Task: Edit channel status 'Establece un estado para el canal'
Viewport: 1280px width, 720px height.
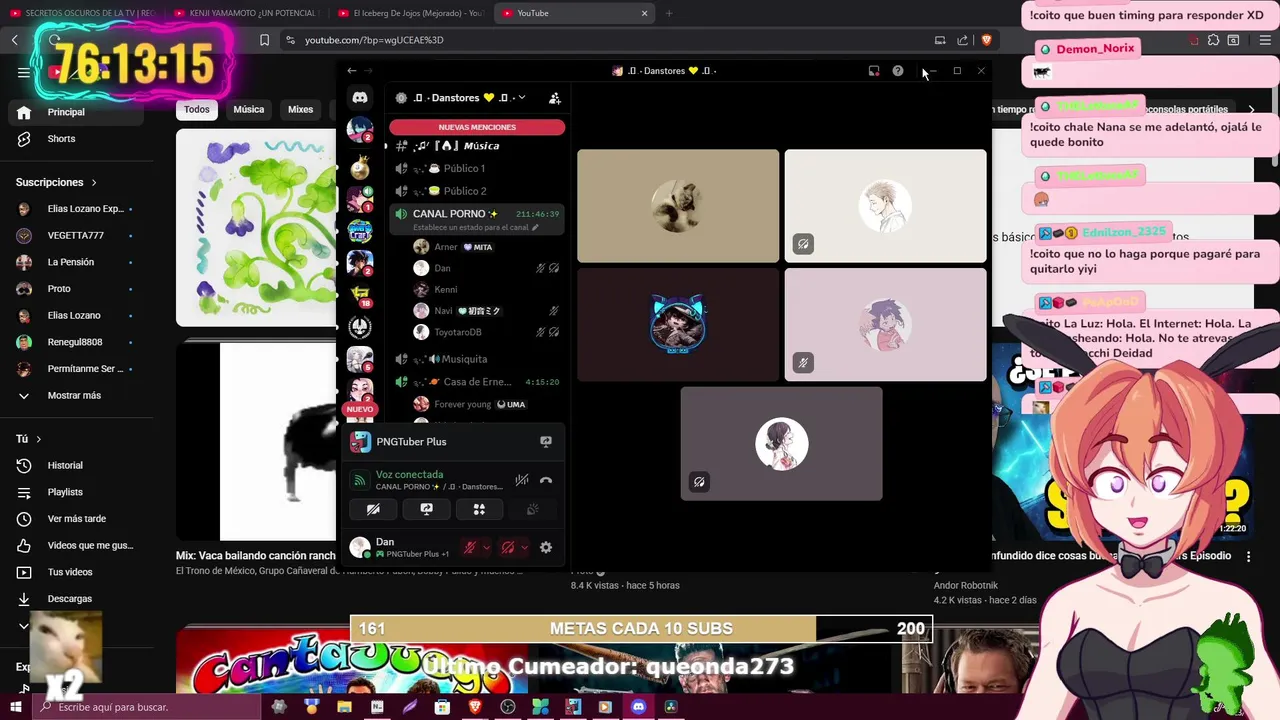Action: [475, 228]
